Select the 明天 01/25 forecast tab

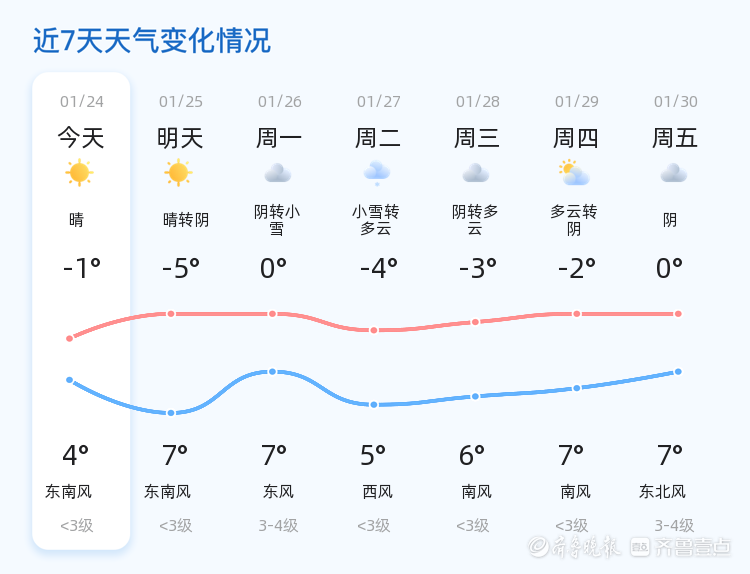(x=180, y=137)
